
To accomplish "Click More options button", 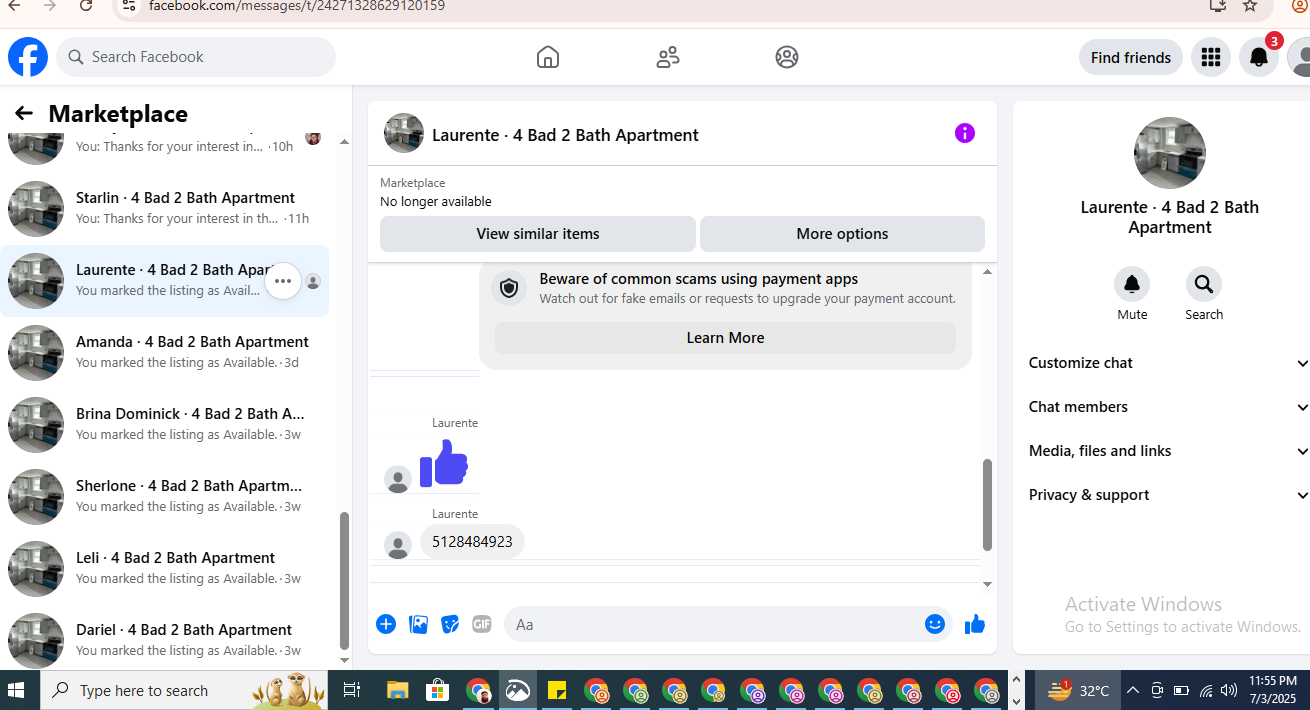I will pos(842,234).
